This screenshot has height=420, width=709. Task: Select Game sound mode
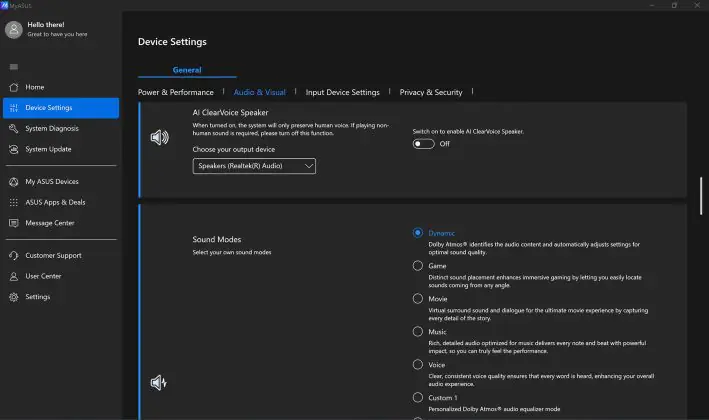(418, 266)
